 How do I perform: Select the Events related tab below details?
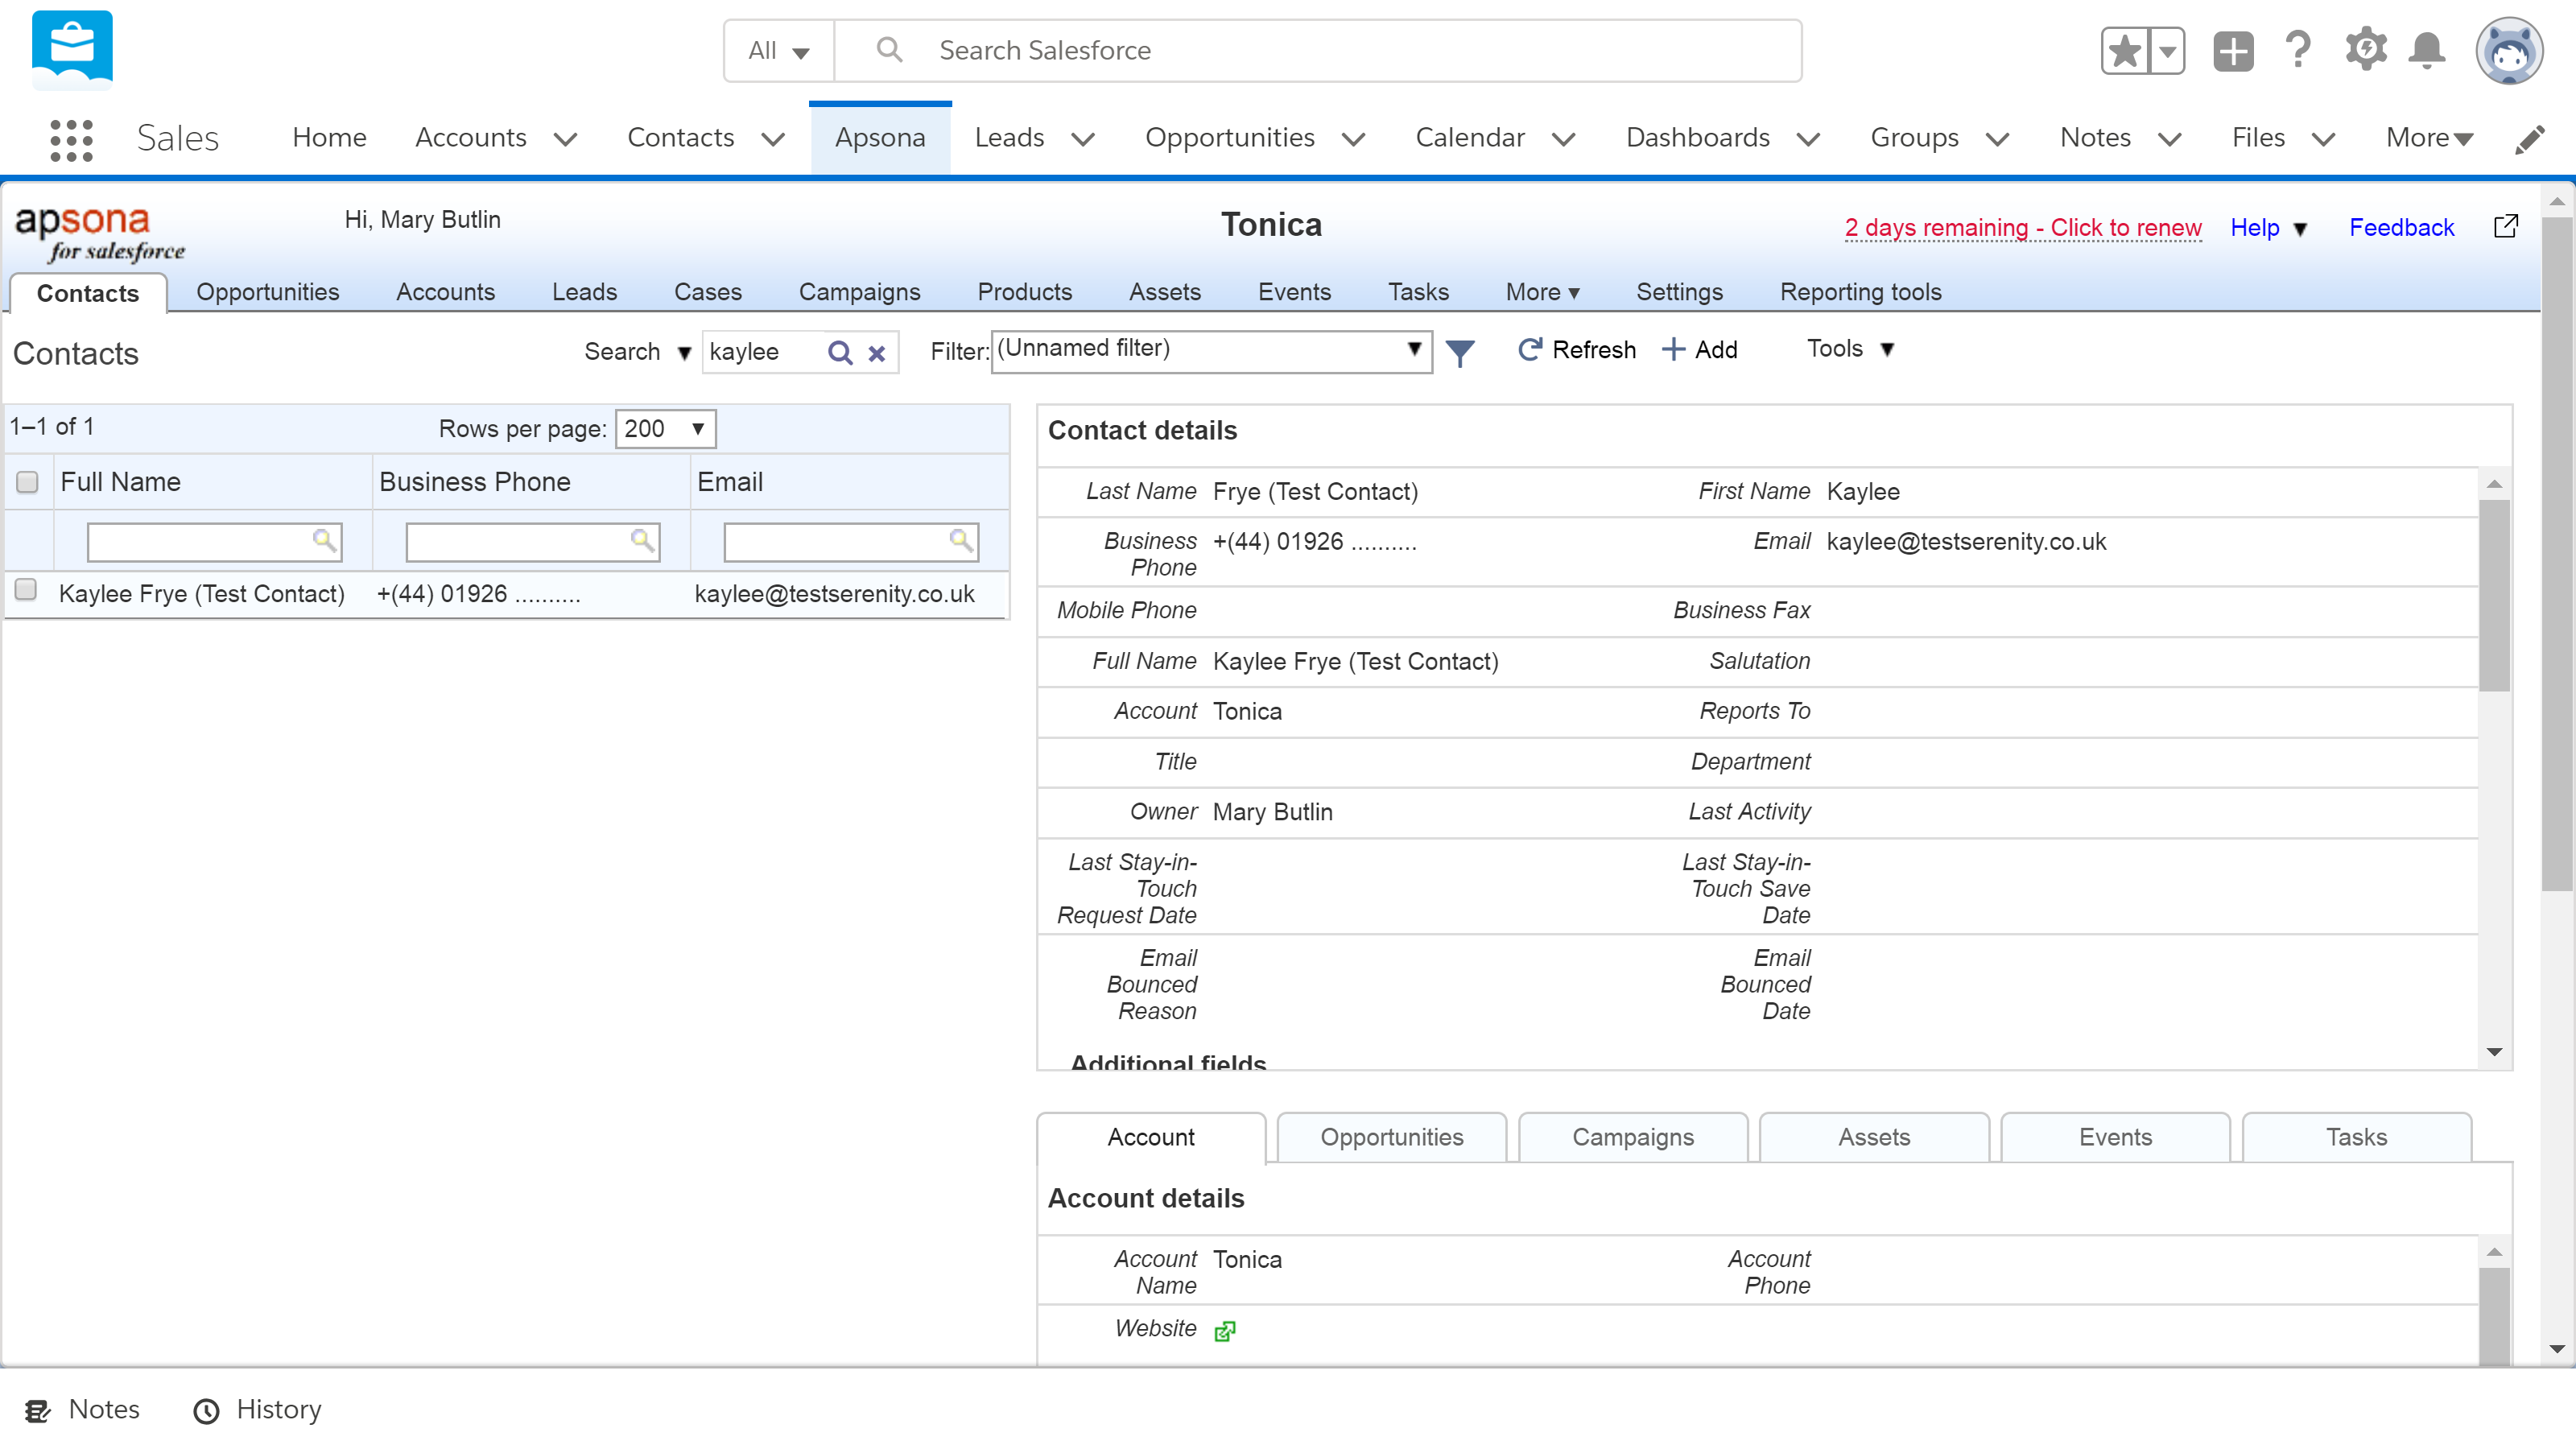(2115, 1137)
